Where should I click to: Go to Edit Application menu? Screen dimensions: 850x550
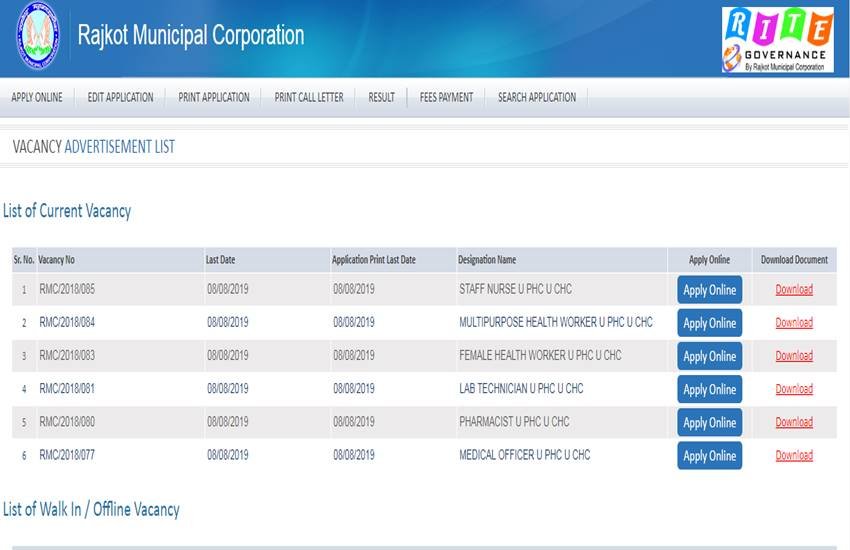121,97
